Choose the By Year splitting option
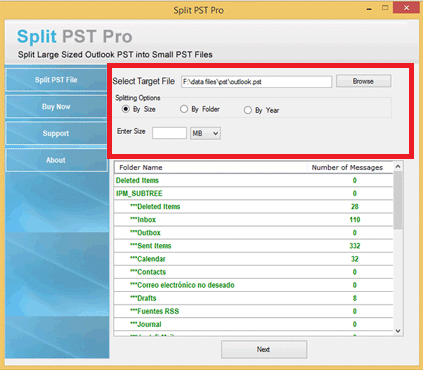 point(247,110)
